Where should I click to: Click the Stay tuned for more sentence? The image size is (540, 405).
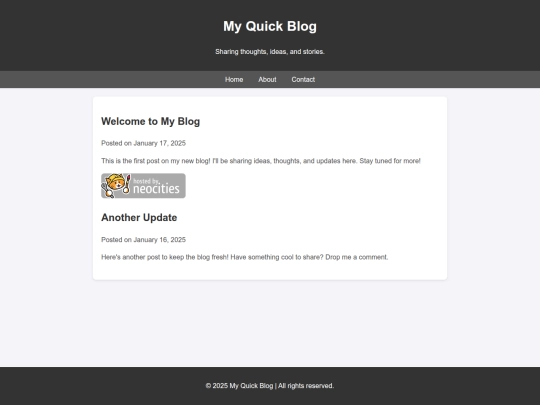(390, 161)
